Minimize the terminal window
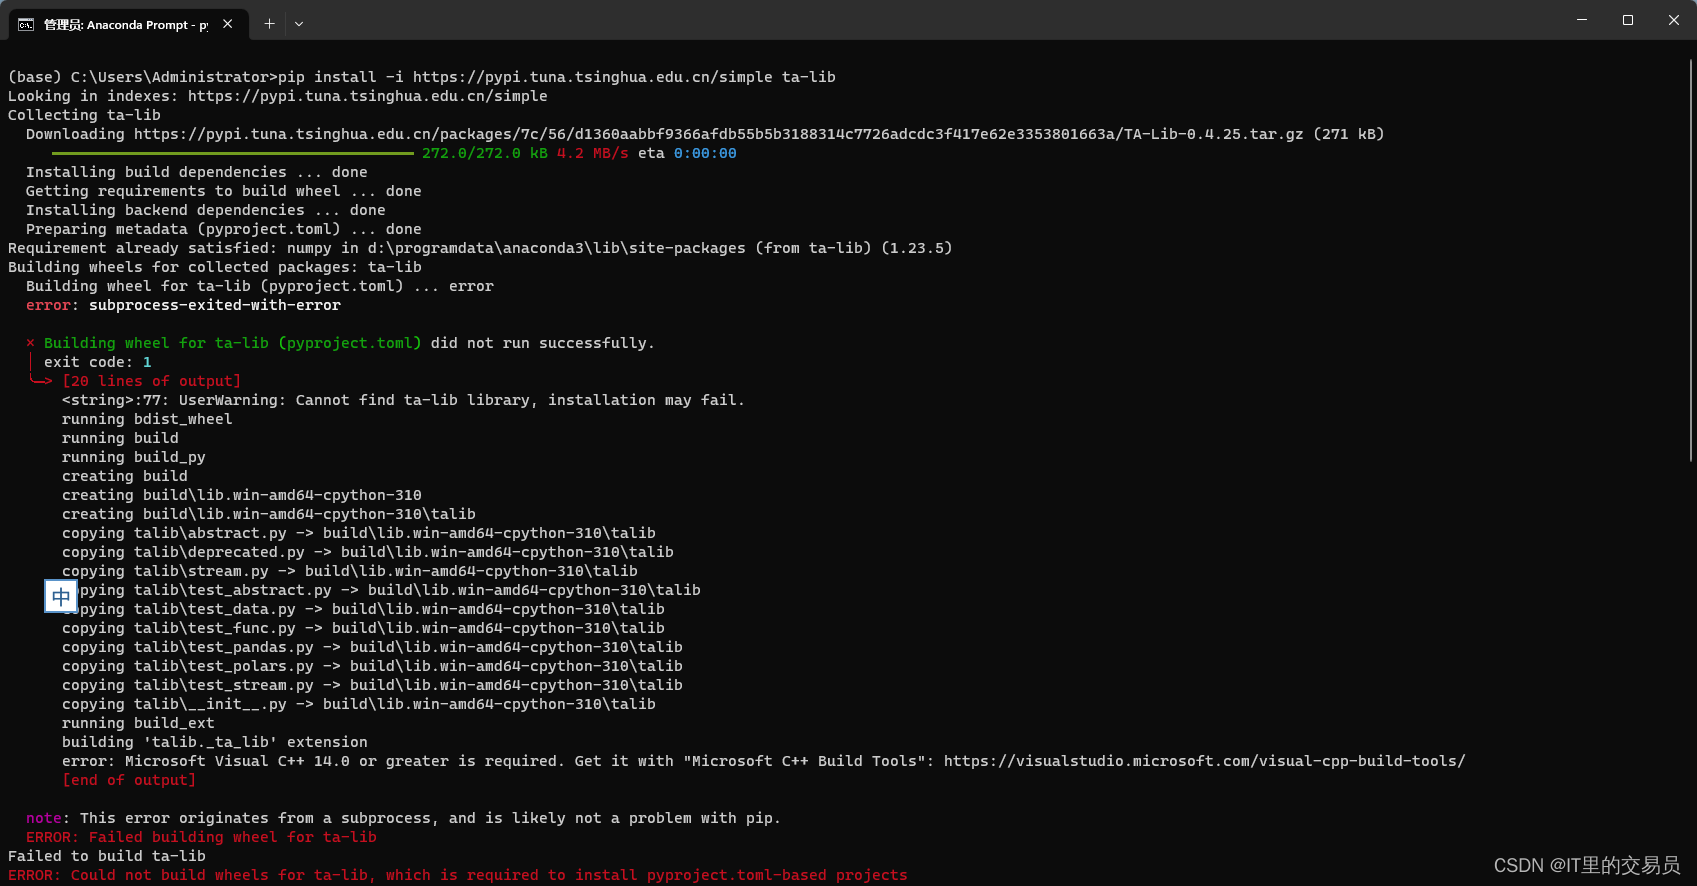 coord(1582,20)
